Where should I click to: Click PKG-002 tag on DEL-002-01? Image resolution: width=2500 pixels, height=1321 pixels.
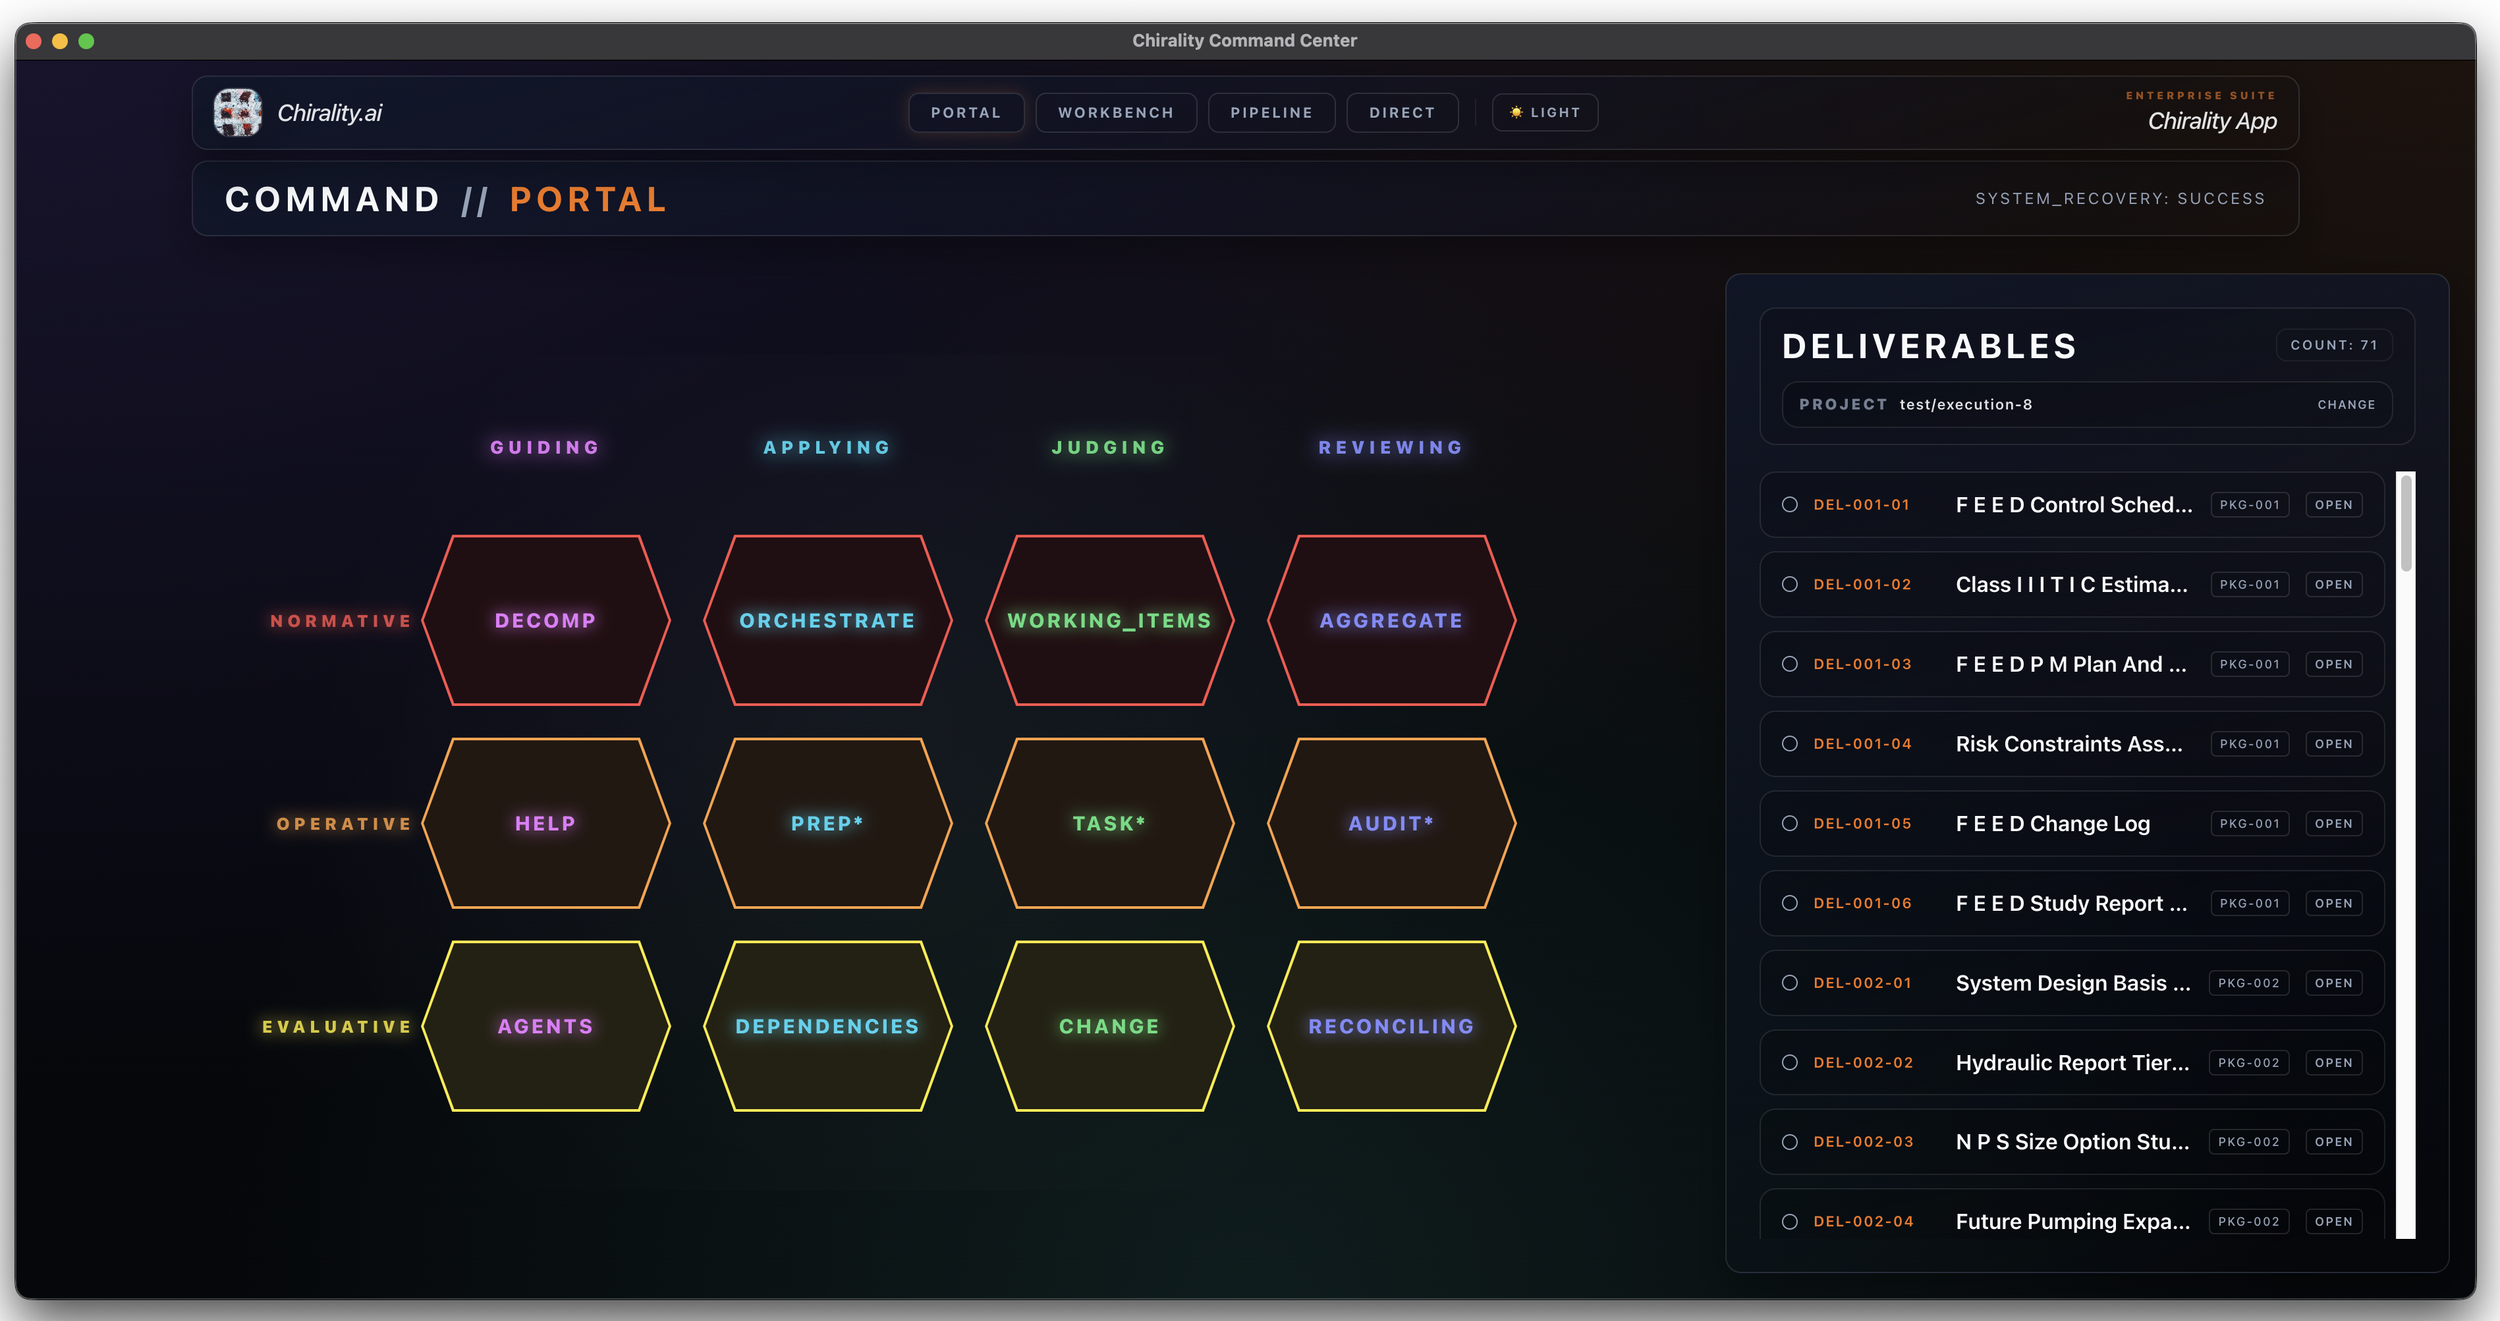(2248, 983)
